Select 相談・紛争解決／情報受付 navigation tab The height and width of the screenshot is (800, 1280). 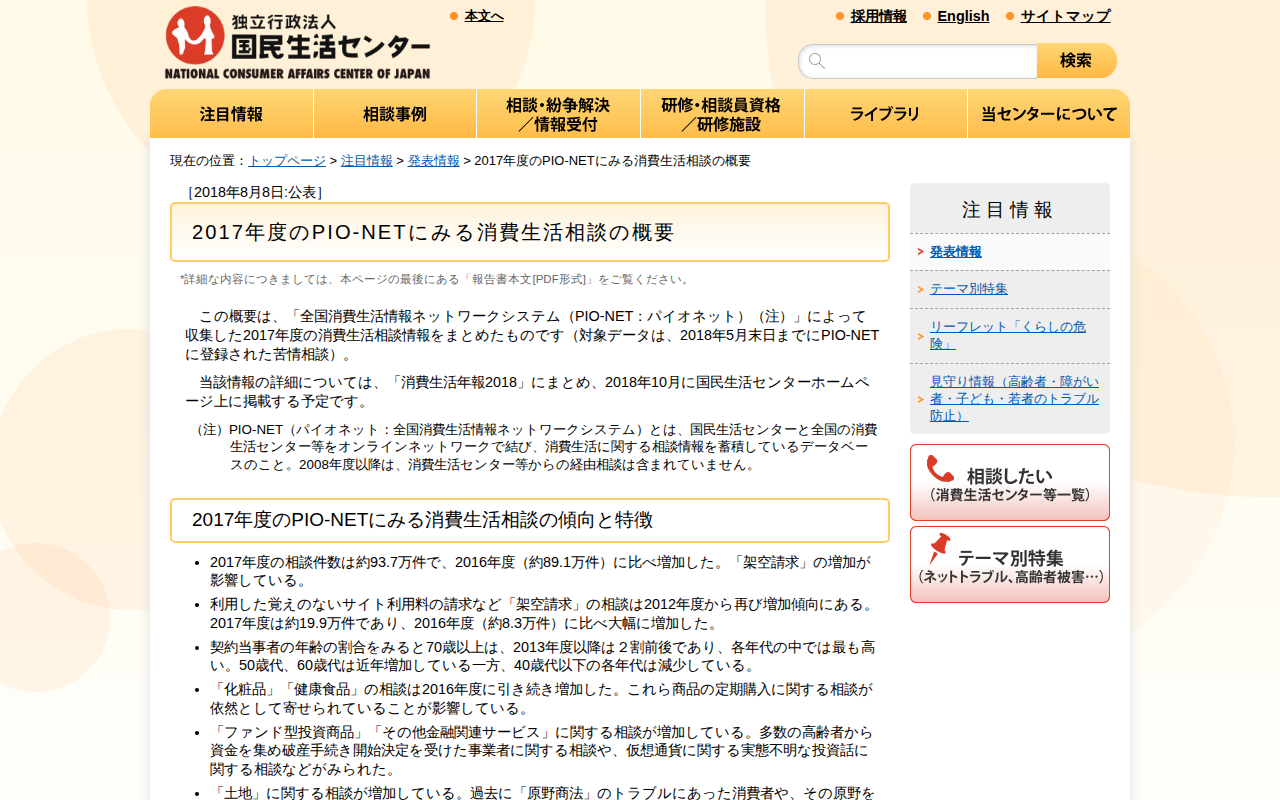click(558, 114)
